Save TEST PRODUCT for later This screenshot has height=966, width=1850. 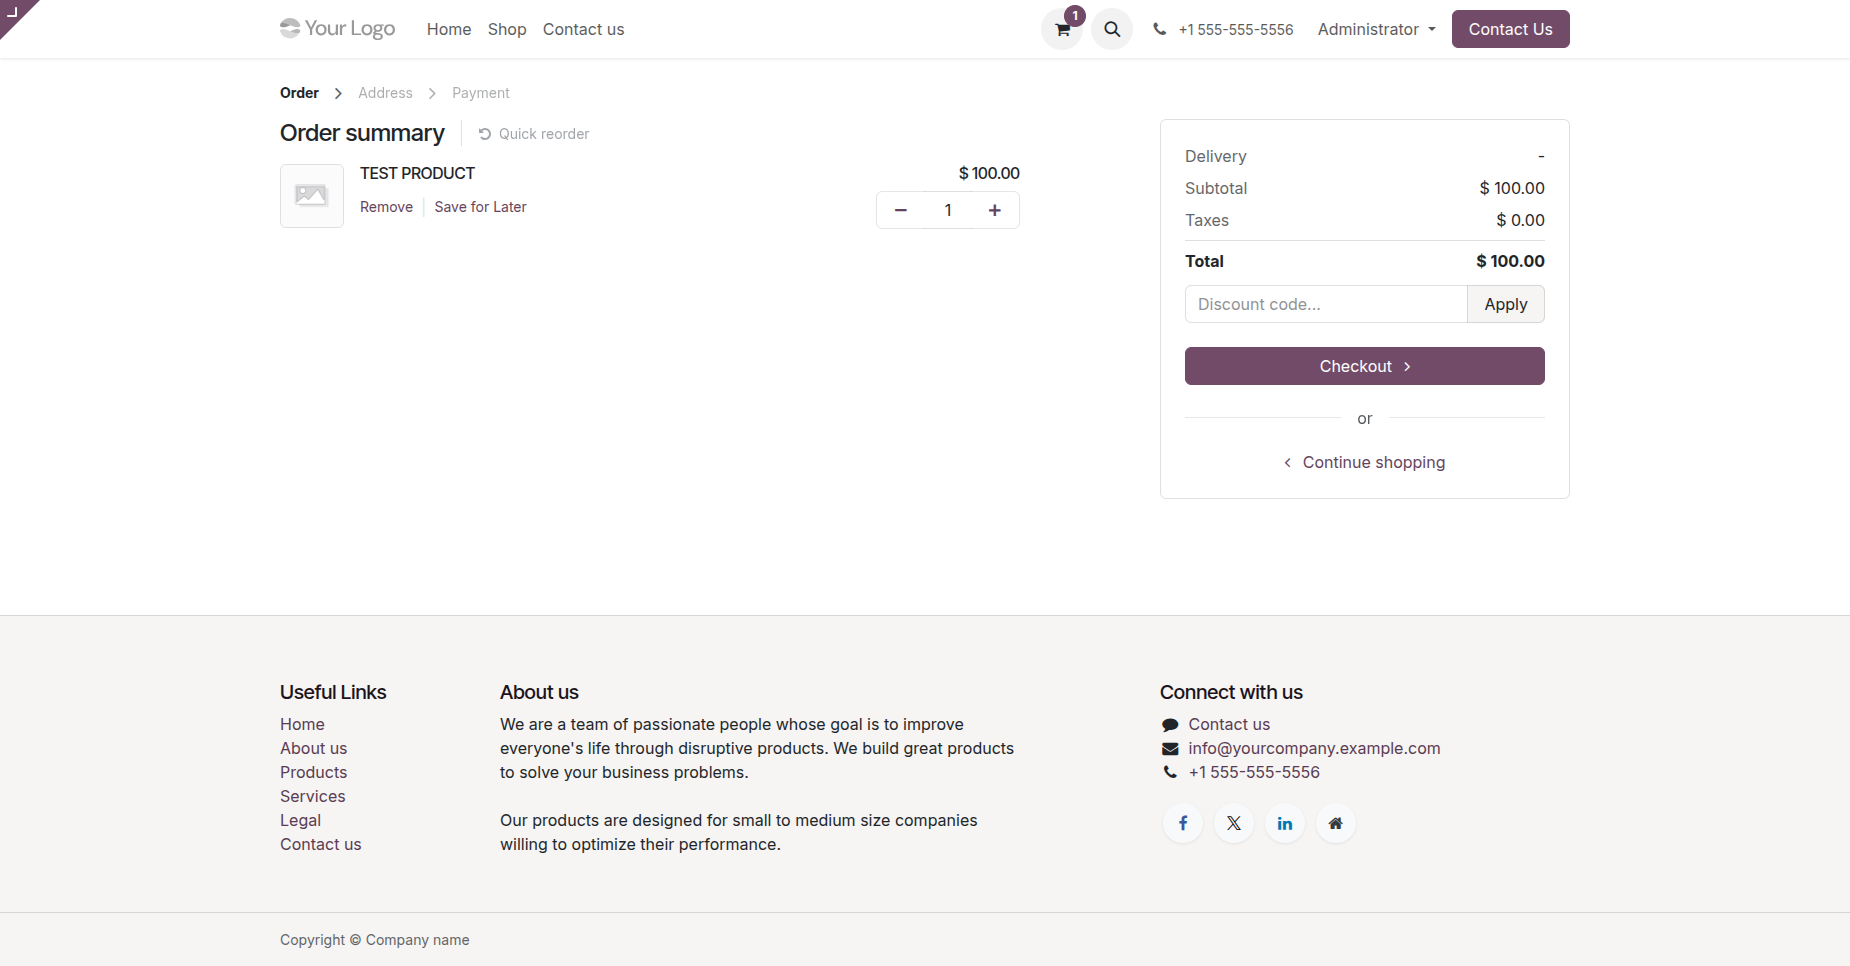480,207
